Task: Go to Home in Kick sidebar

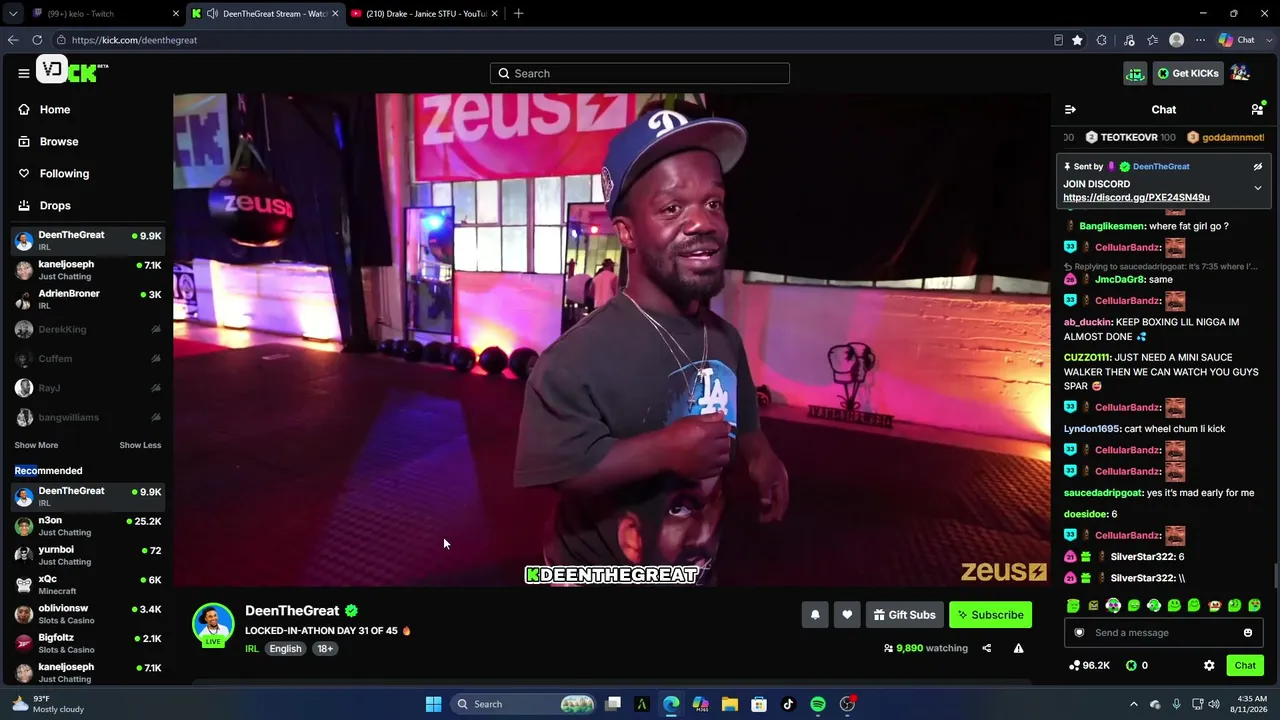Action: click(55, 109)
